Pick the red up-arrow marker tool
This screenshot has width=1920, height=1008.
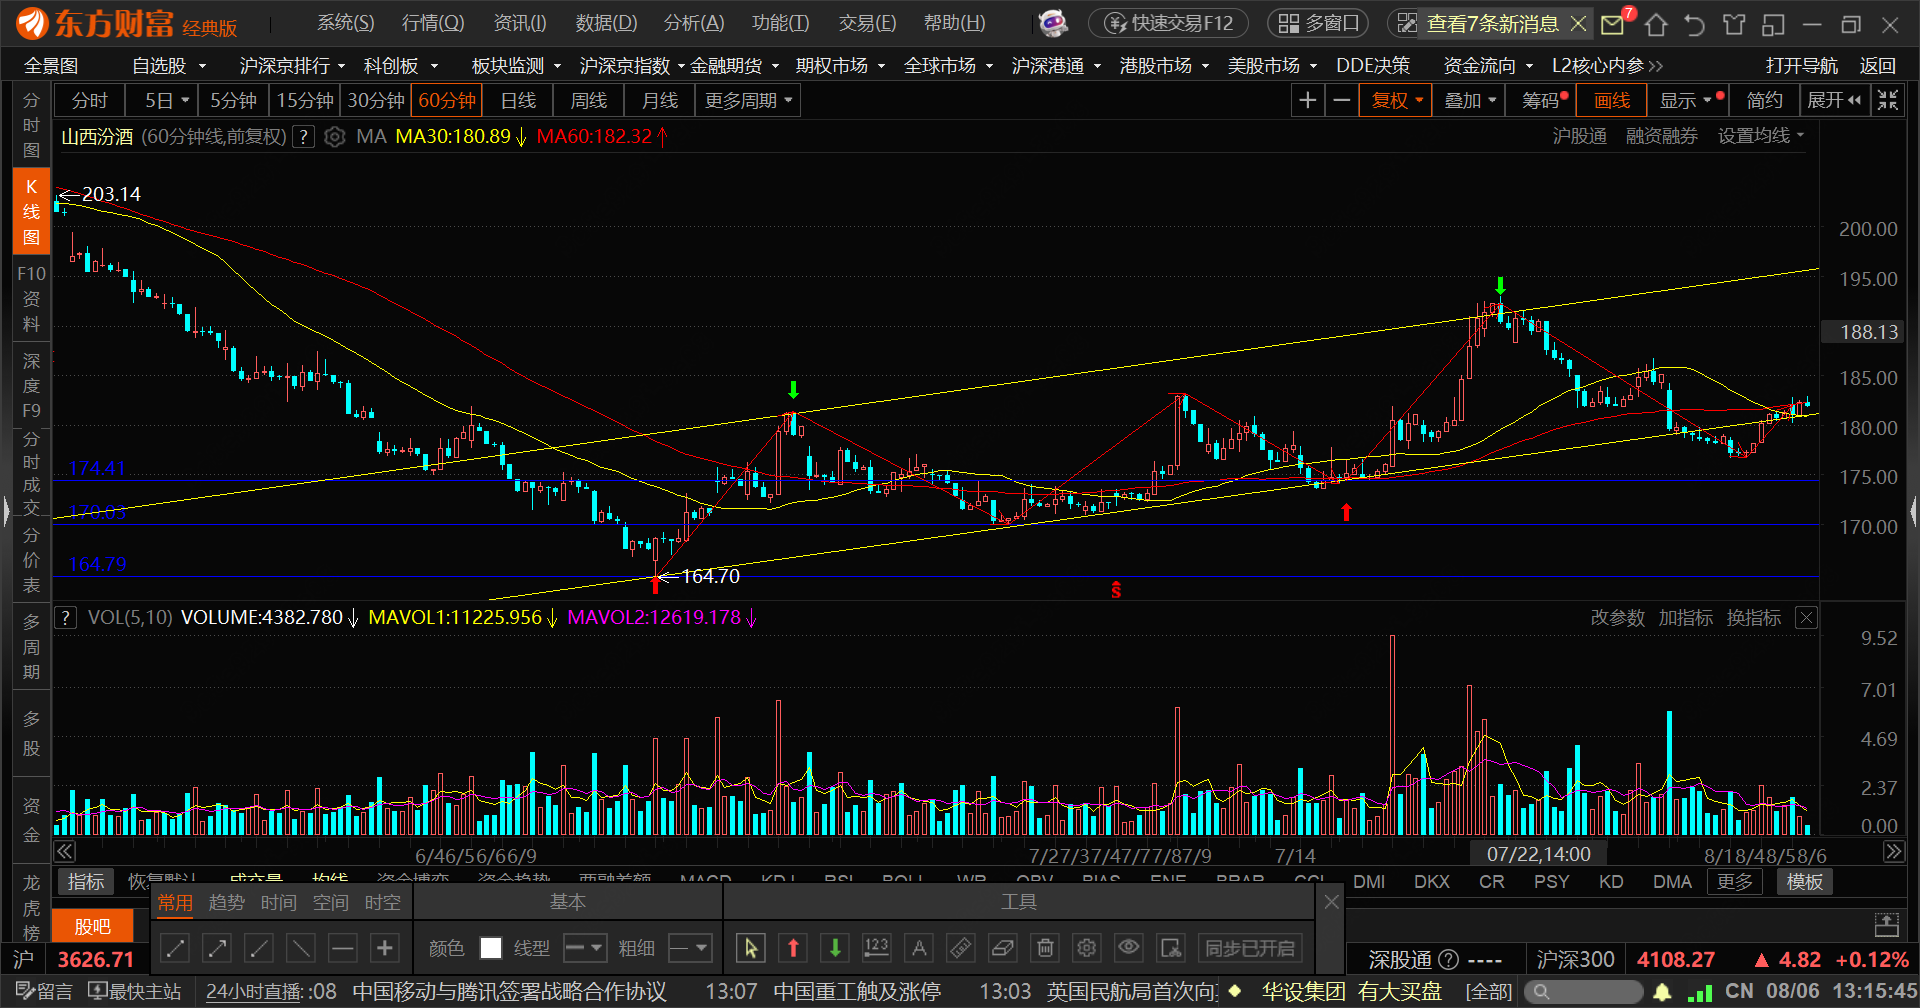pos(793,947)
